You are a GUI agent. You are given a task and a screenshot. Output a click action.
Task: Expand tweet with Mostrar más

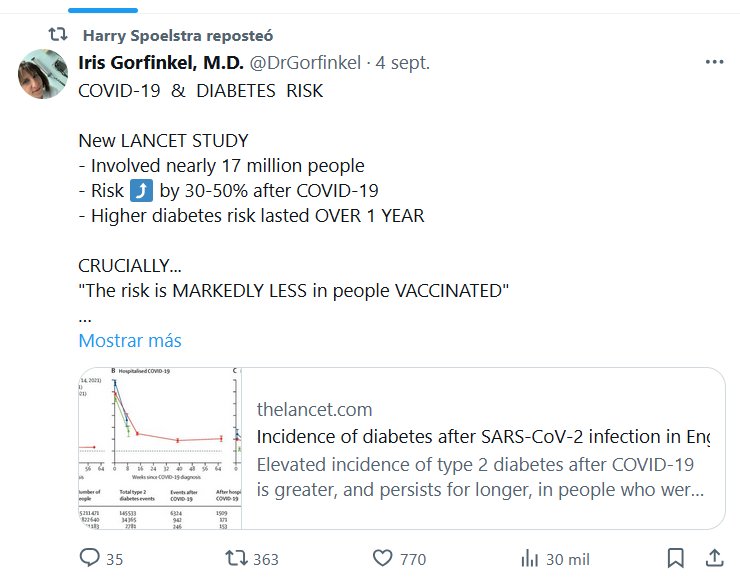coord(130,340)
